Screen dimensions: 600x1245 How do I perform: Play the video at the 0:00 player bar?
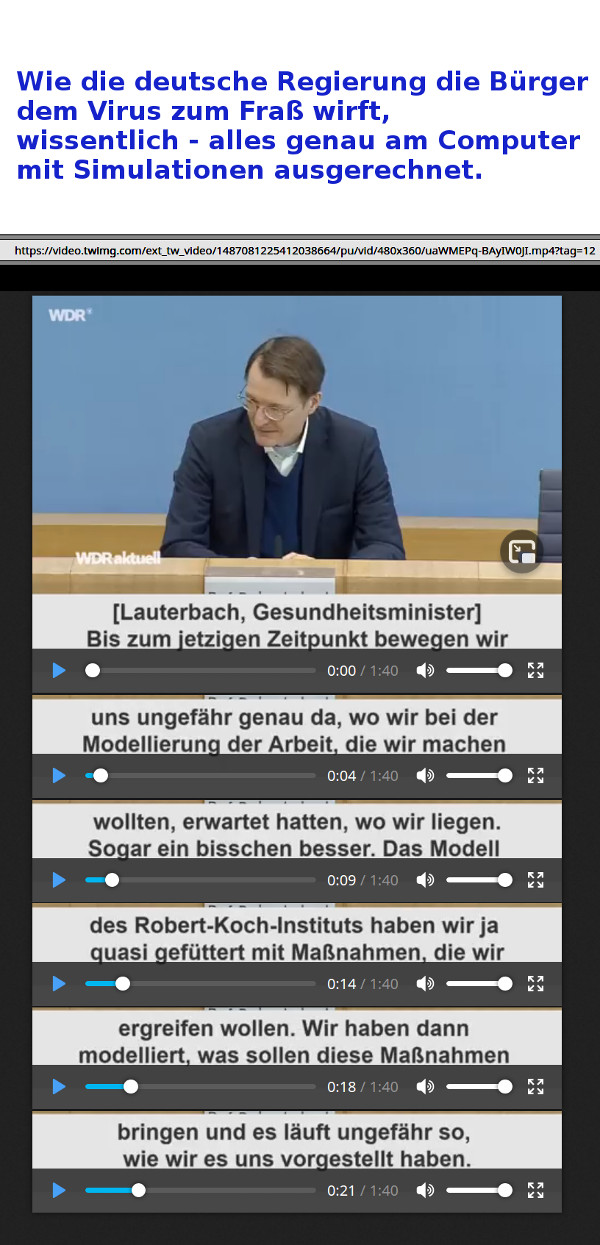click(x=59, y=670)
